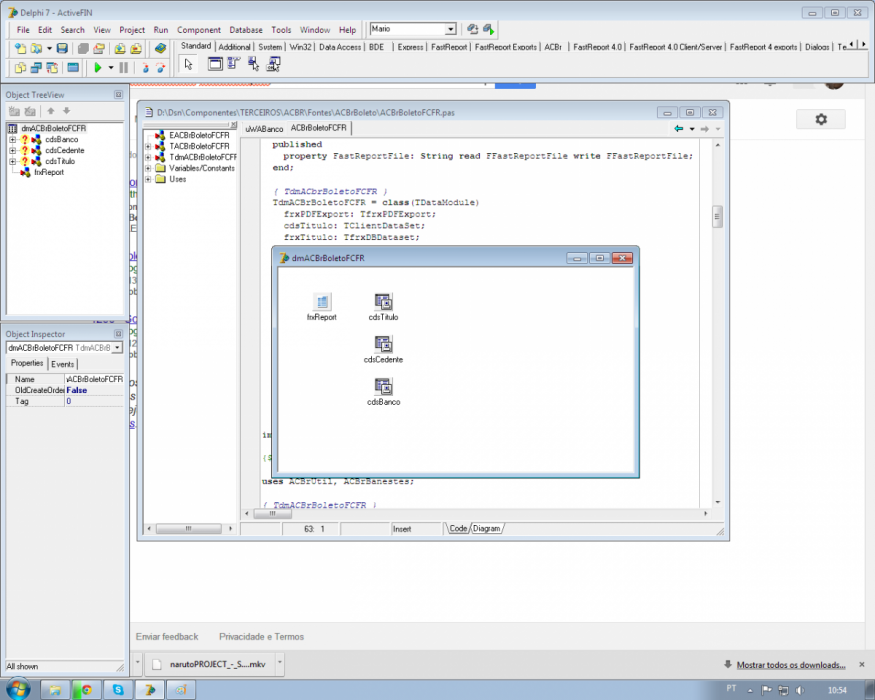The image size is (875, 700).
Task: Switch to the Data Access palette tab
Action: click(x=340, y=47)
